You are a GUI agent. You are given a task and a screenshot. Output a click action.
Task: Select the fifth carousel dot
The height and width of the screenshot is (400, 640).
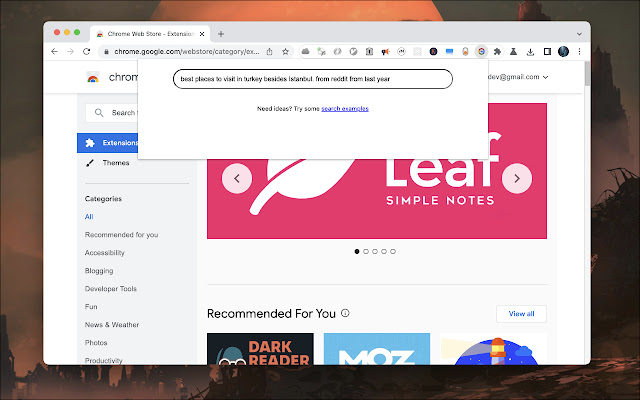(393, 251)
